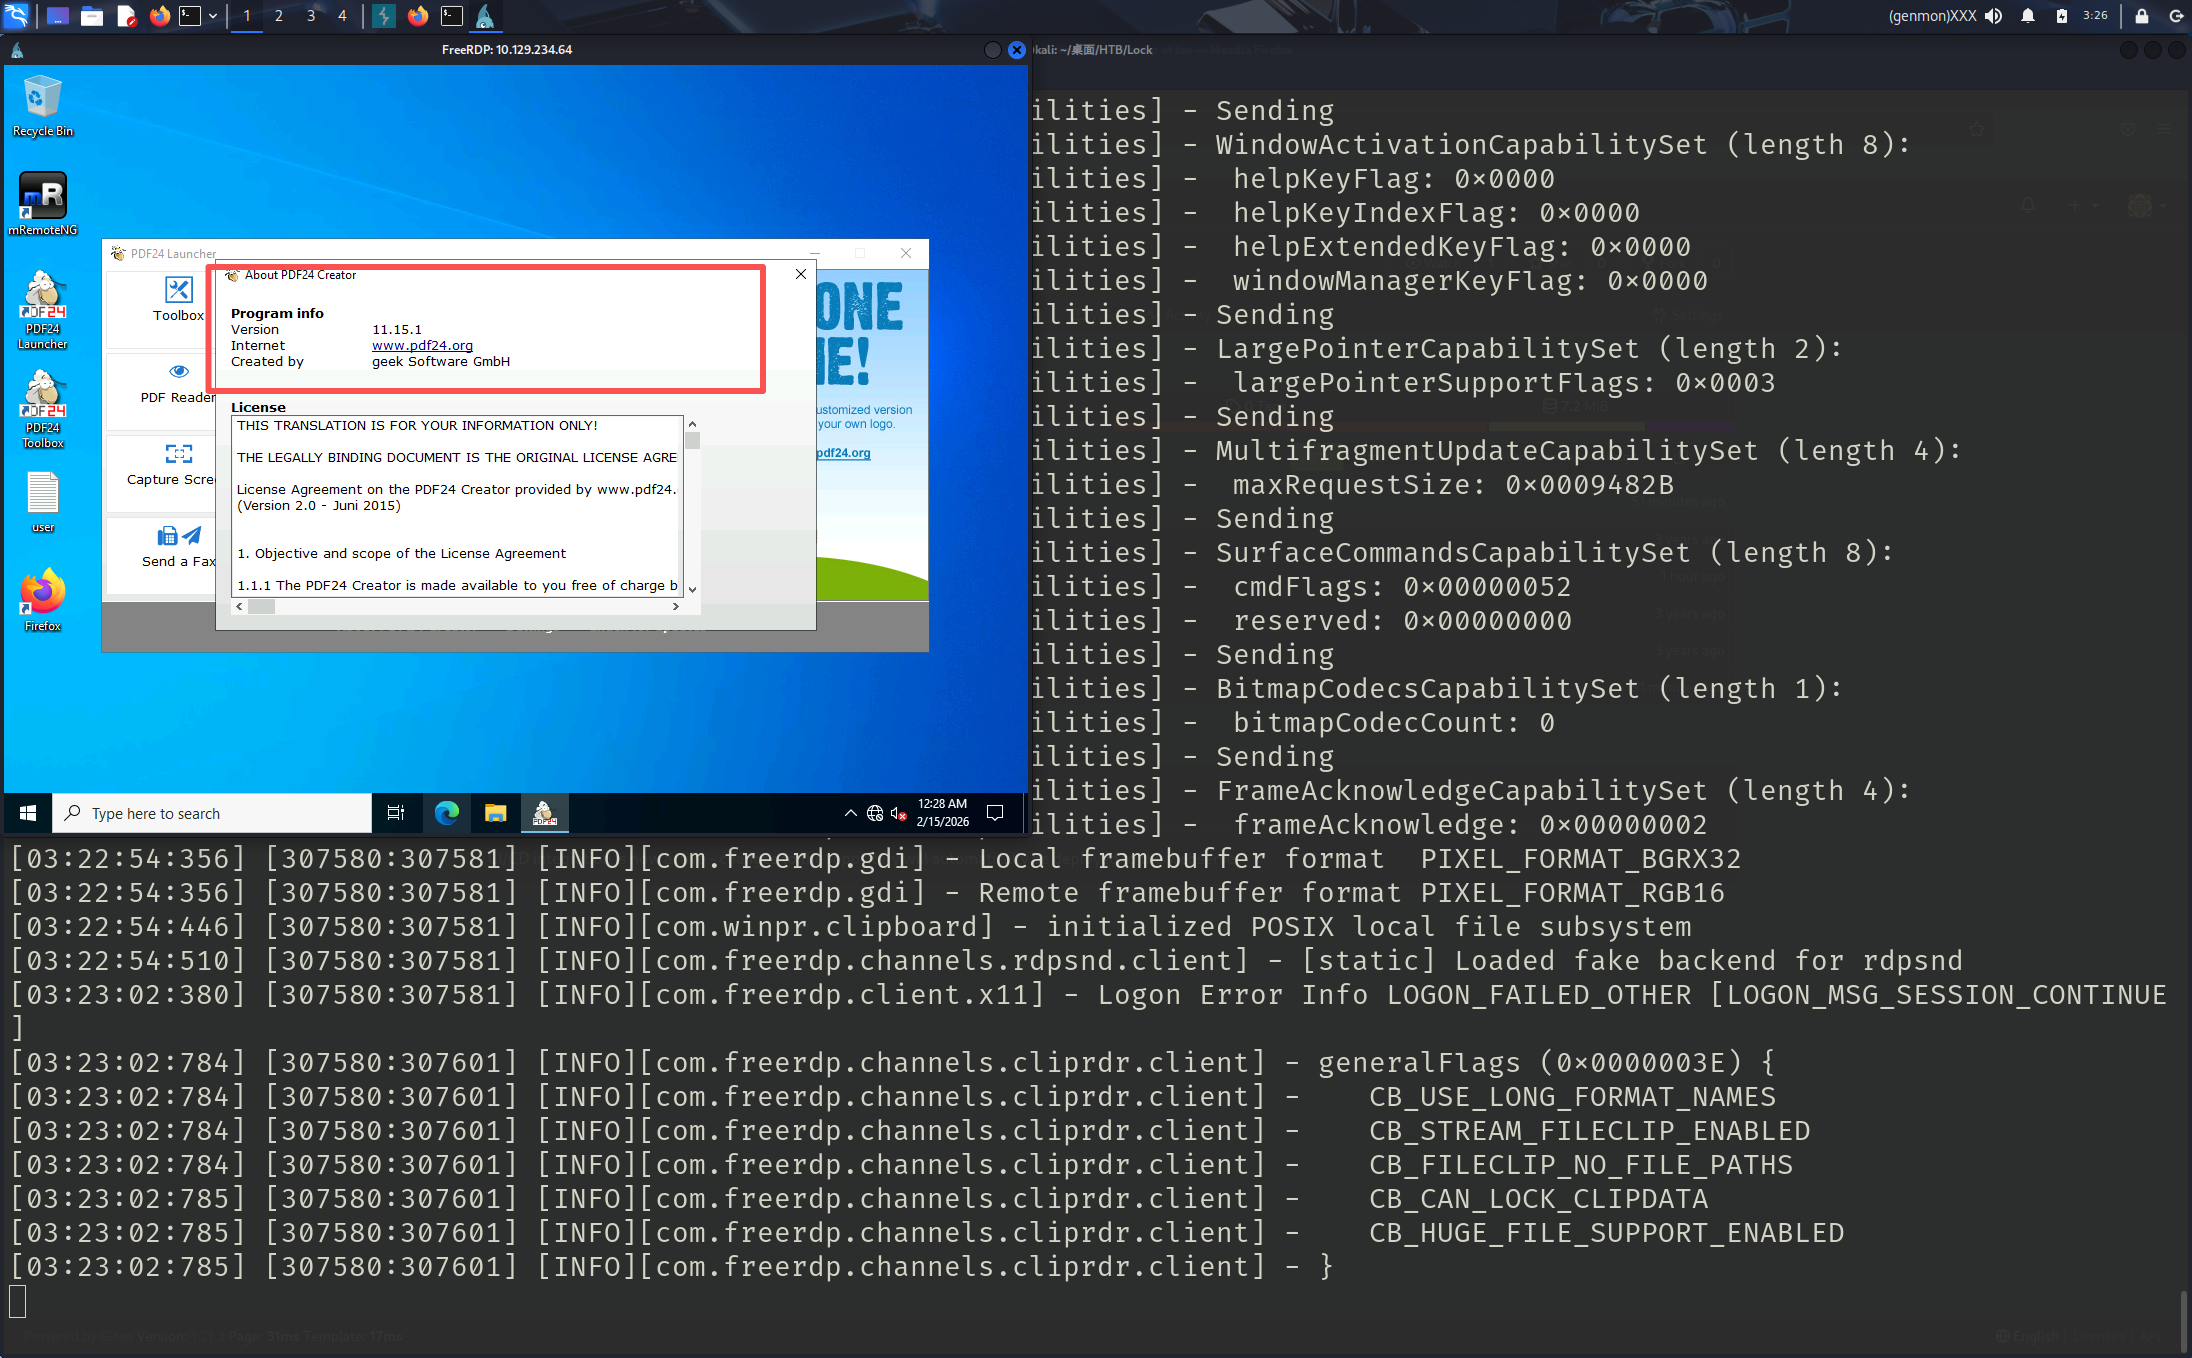The image size is (2192, 1358).
Task: Open the Recycle Bin desktop icon
Action: 43,106
